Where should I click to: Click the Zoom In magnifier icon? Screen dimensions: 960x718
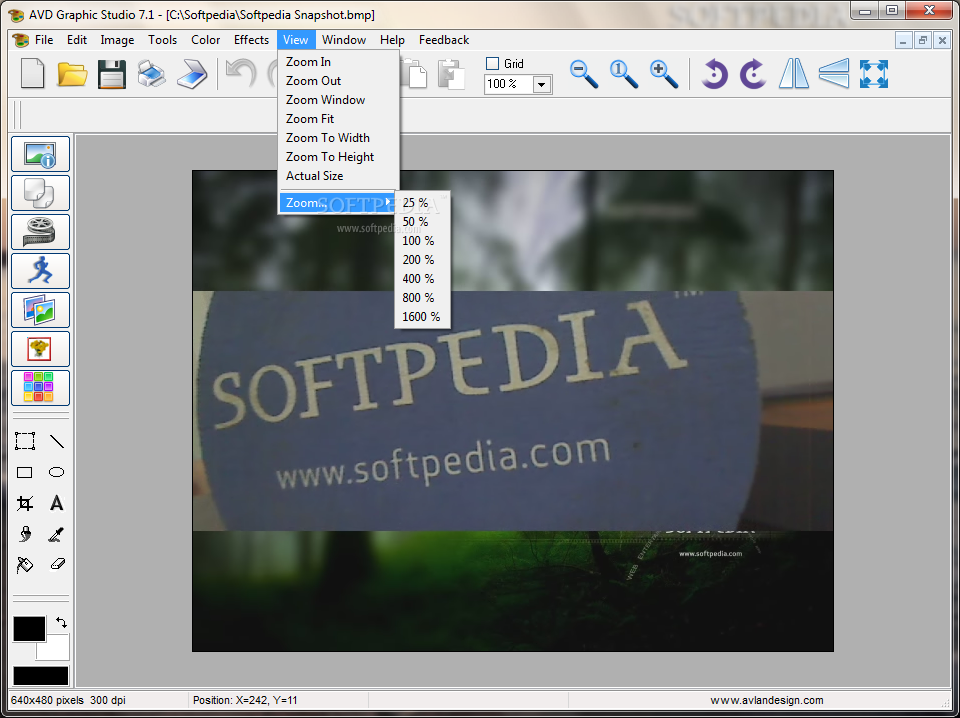[x=664, y=74]
